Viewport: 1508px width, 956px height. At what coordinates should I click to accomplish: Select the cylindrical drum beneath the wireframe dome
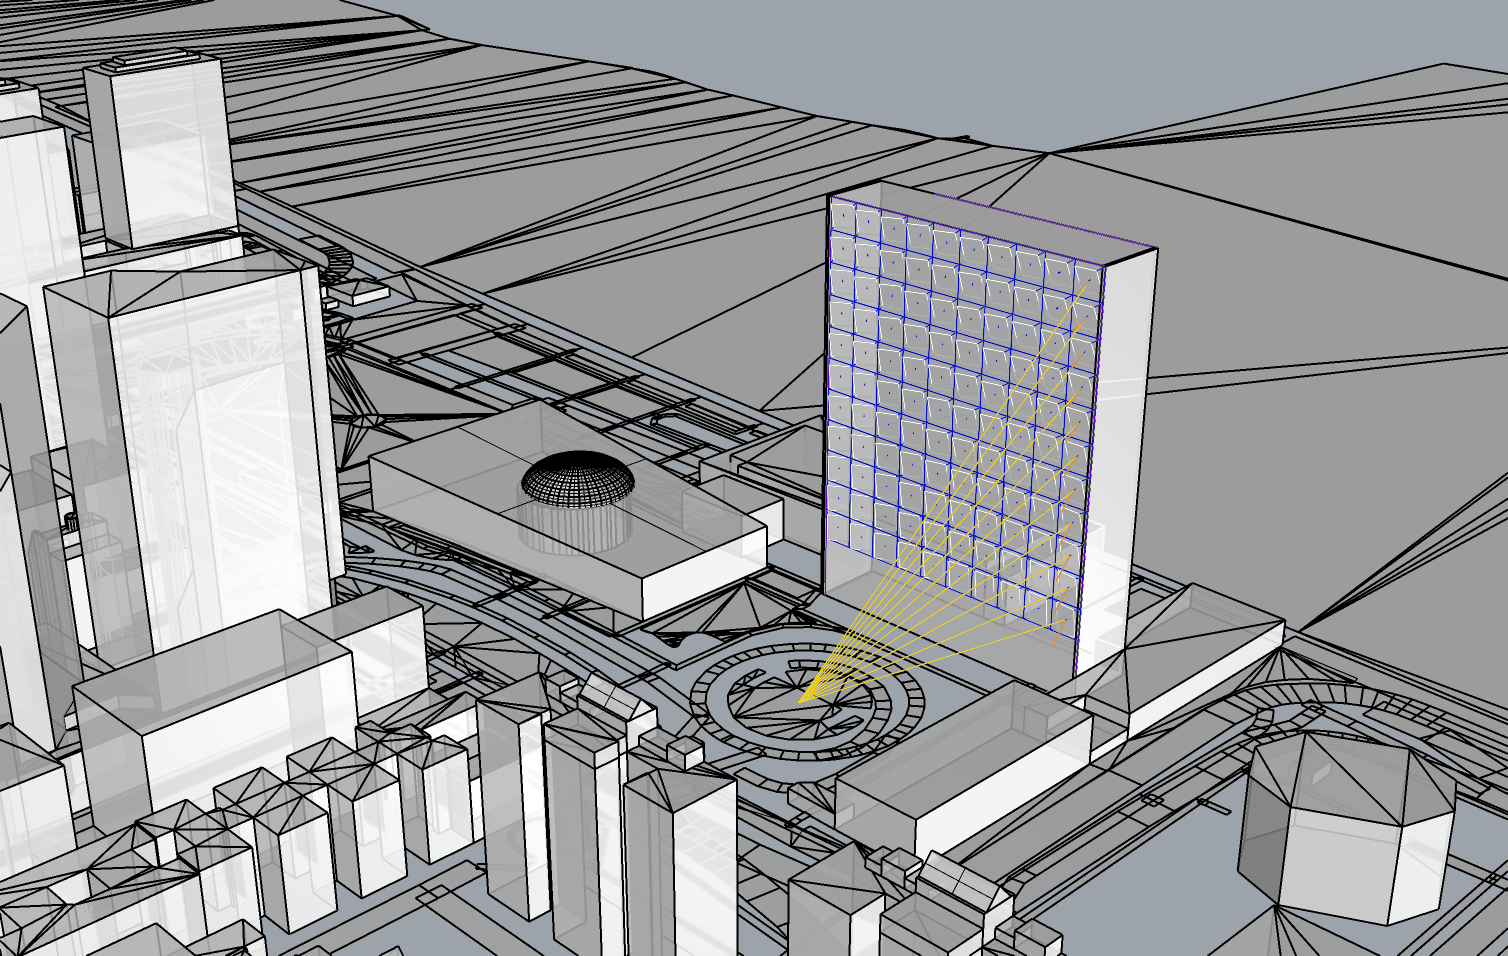[575, 525]
